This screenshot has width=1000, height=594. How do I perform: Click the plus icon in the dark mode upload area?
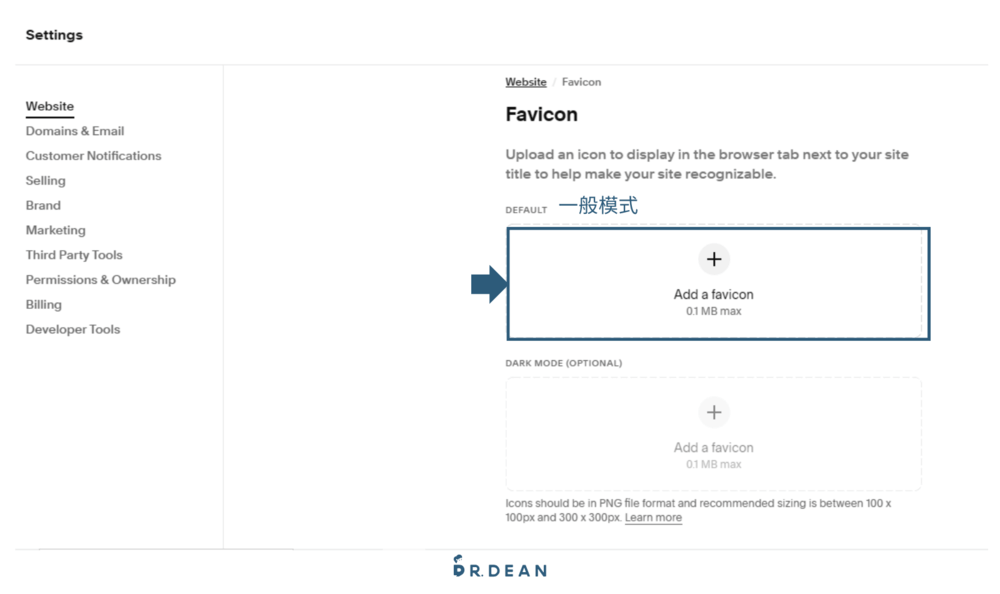click(714, 411)
